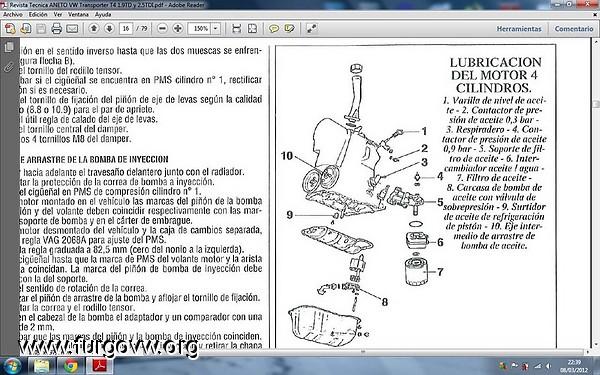The image size is (600, 375).
Task: Go to the previous page arrow
Action: tap(94, 28)
